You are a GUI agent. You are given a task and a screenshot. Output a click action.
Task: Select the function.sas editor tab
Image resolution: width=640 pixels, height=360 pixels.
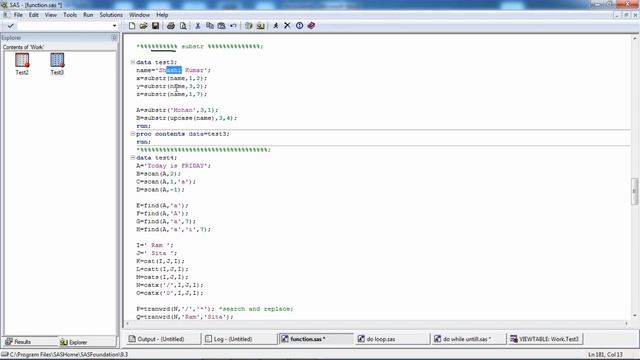pos(316,339)
